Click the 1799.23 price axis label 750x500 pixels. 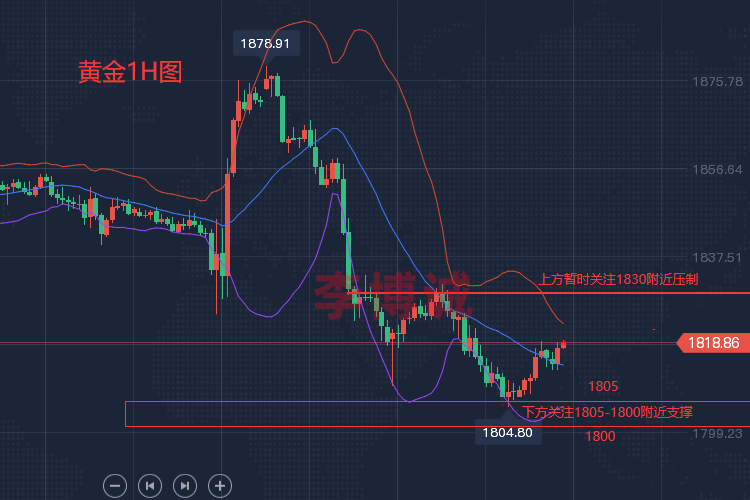click(x=717, y=433)
